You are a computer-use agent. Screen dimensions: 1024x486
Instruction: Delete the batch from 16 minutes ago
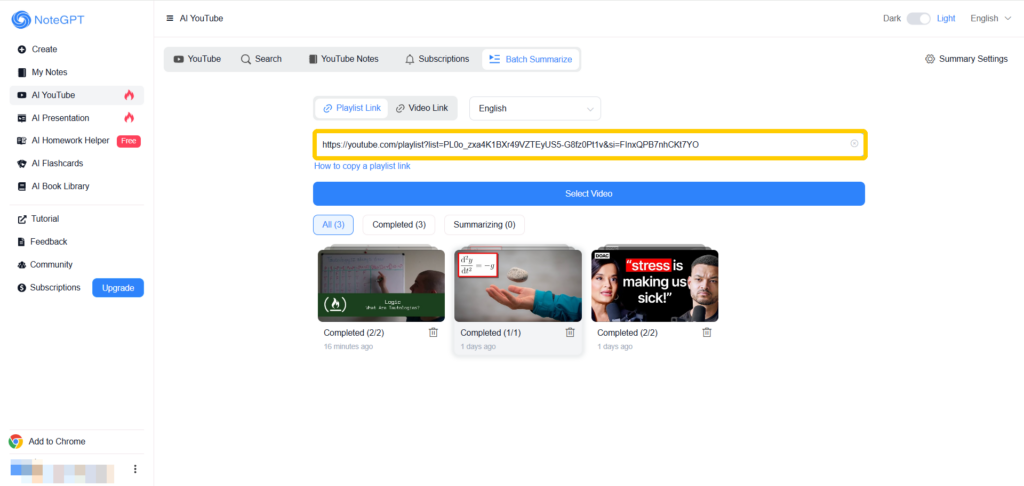(x=433, y=332)
